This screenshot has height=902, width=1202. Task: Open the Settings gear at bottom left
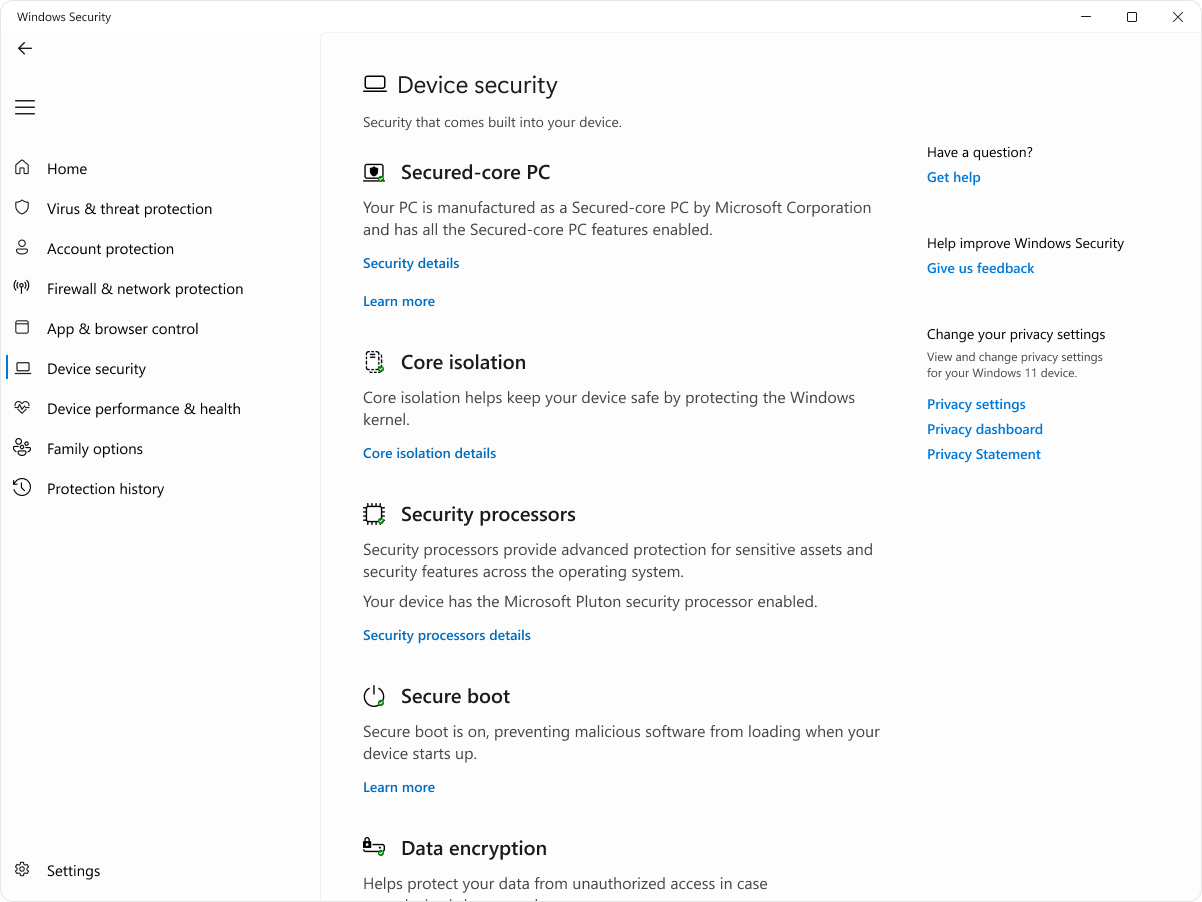(x=22, y=870)
